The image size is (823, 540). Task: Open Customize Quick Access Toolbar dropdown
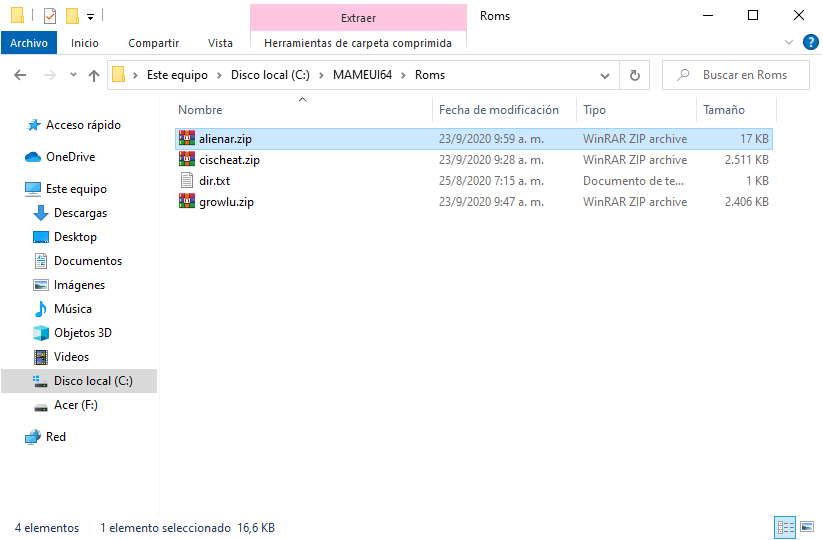click(x=90, y=17)
